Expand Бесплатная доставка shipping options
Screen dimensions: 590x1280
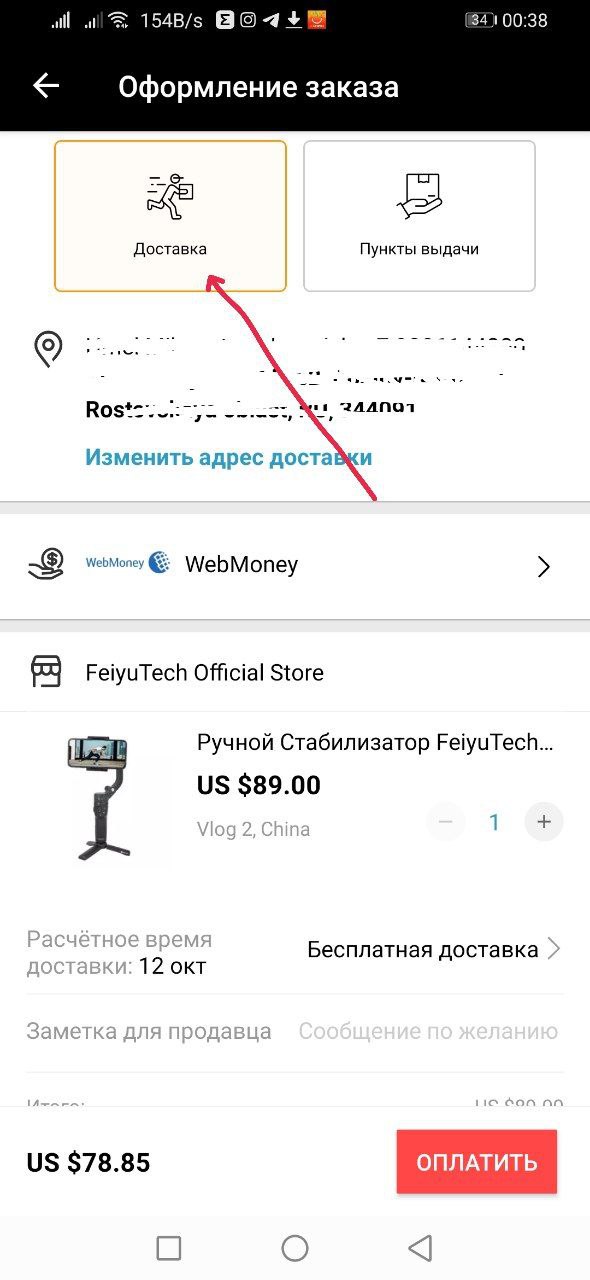(x=434, y=949)
